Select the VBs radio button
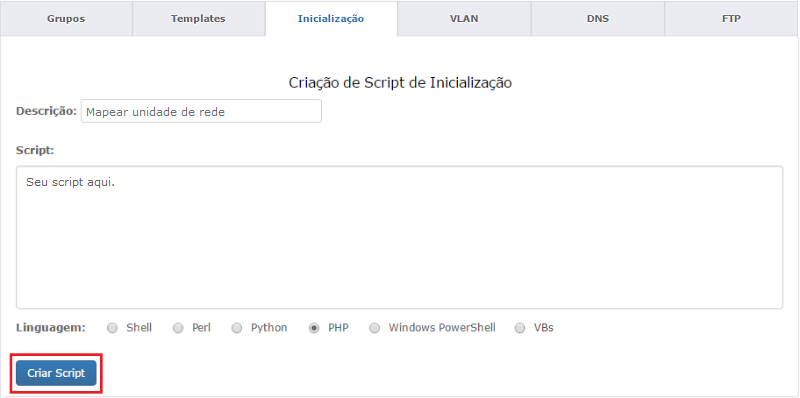This screenshot has height=398, width=800. coord(520,329)
